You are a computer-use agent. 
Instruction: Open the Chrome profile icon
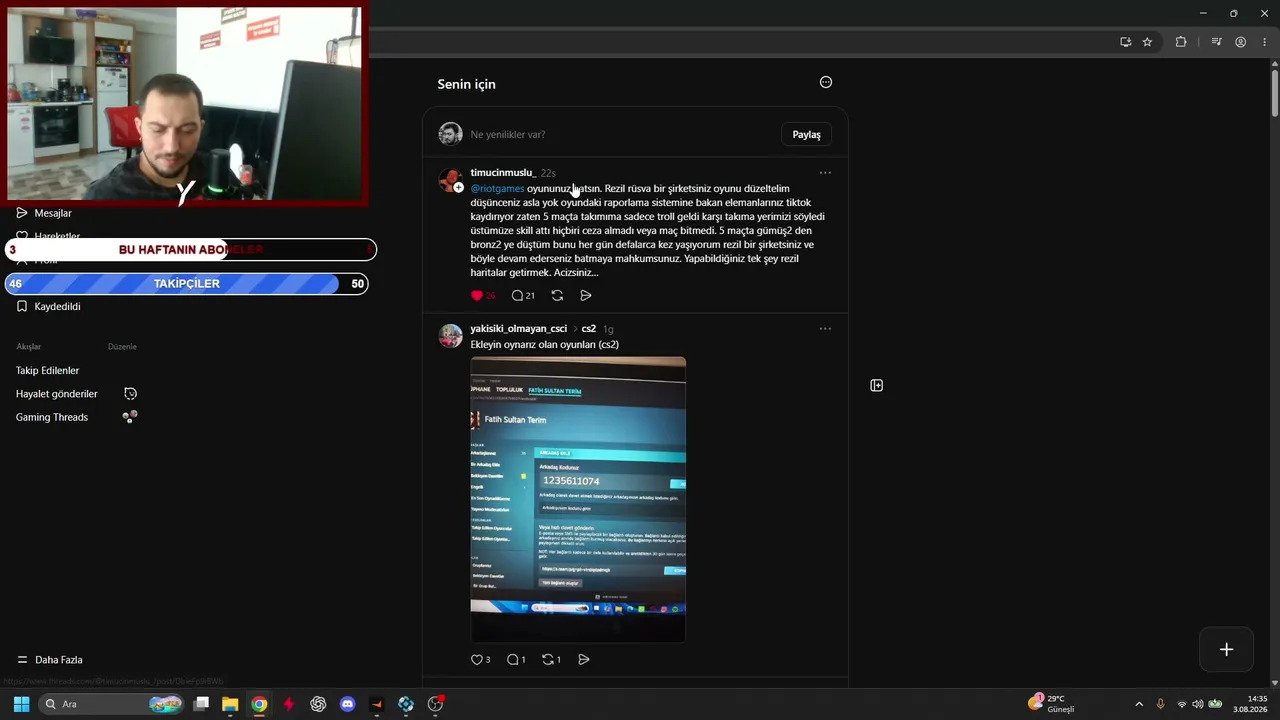click(1241, 42)
